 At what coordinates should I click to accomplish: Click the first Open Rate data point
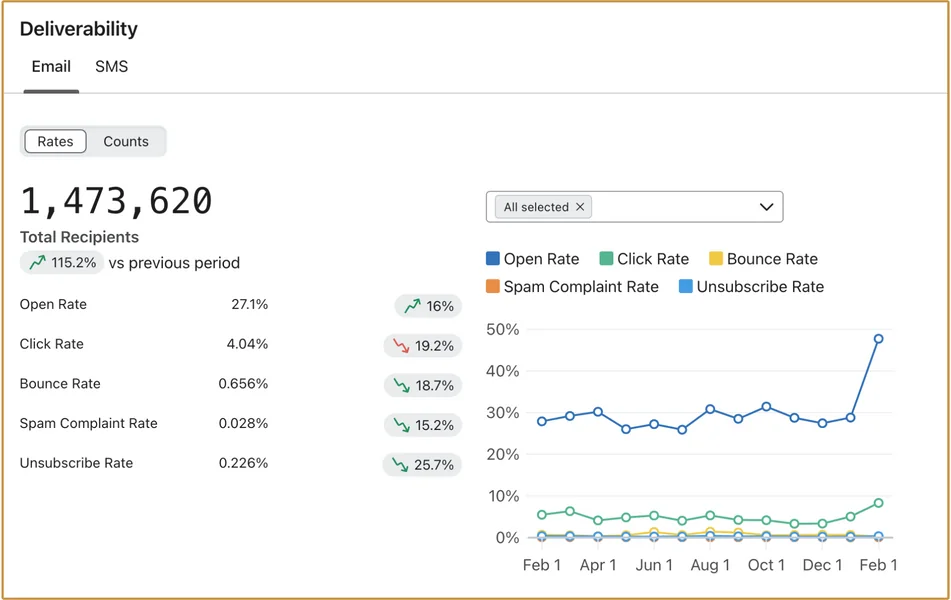pyautogui.click(x=542, y=421)
